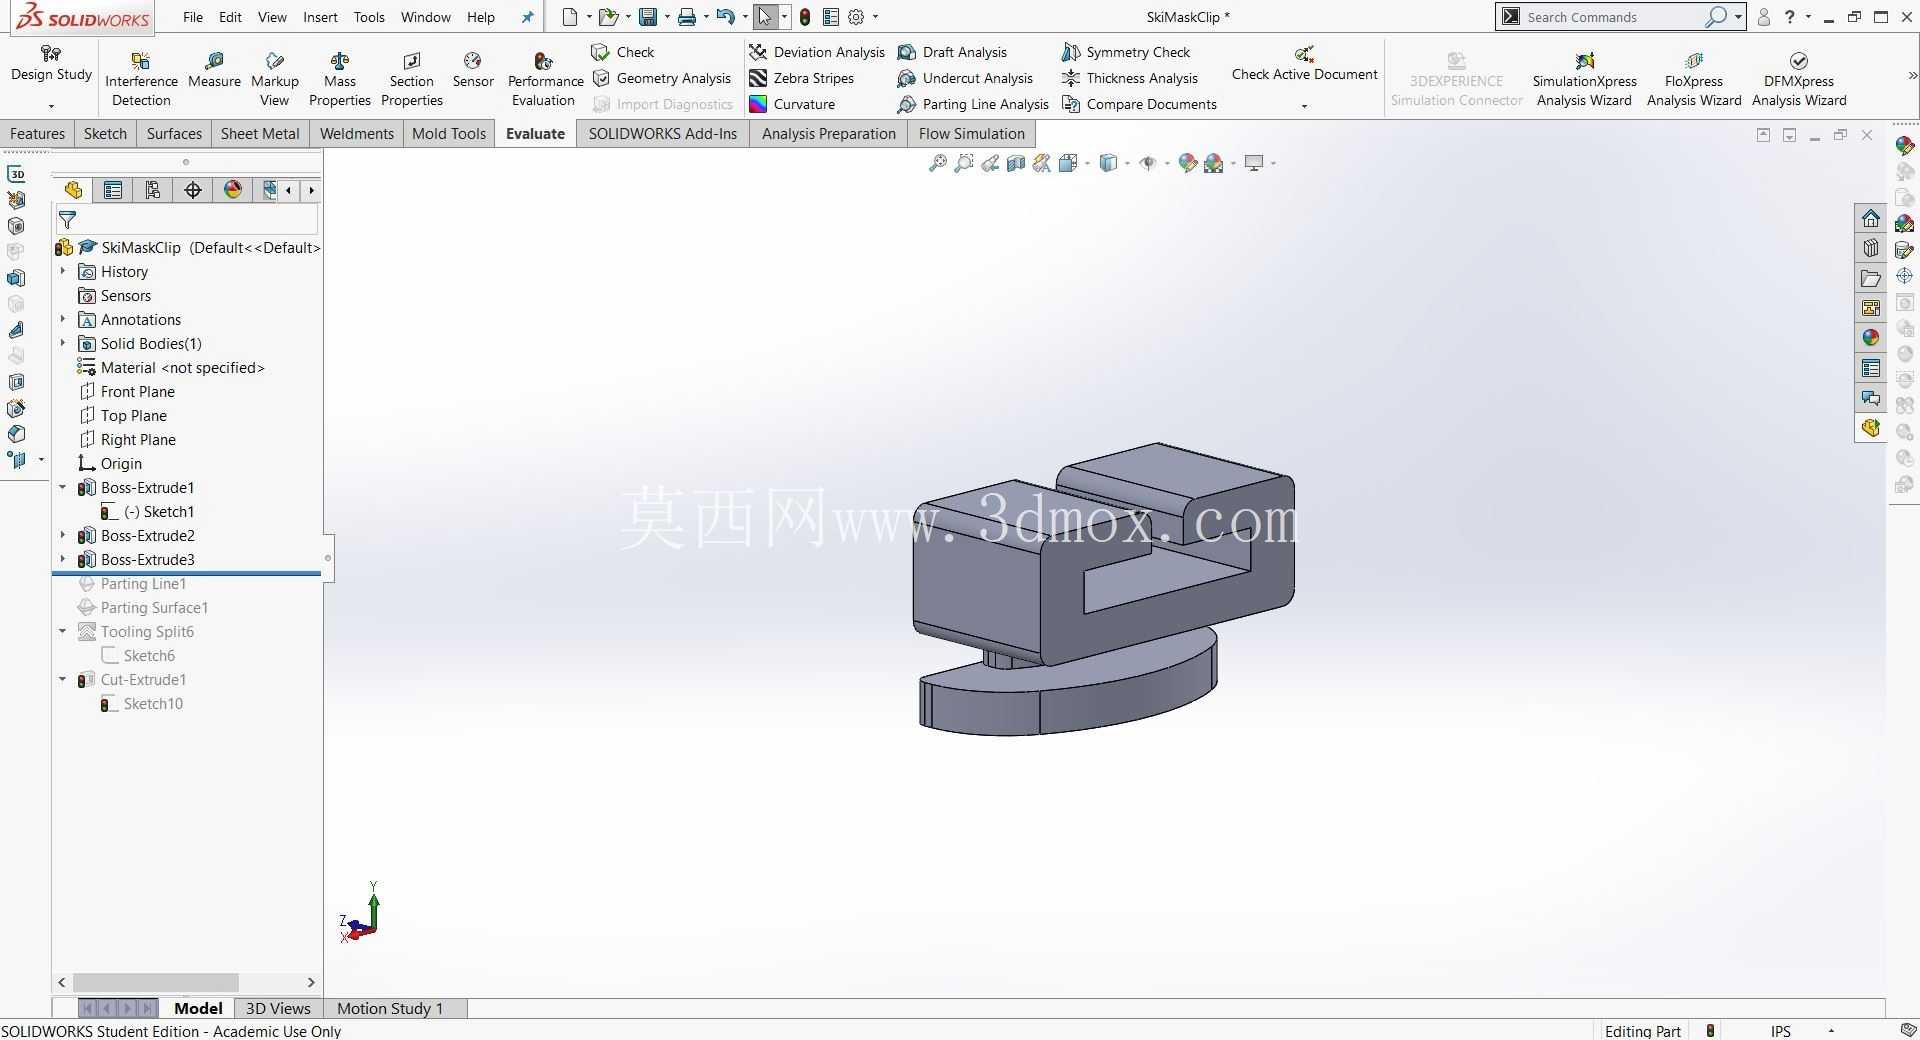Switch to the Sheet Metal tab
This screenshot has height=1040, width=1920.
[x=260, y=133]
